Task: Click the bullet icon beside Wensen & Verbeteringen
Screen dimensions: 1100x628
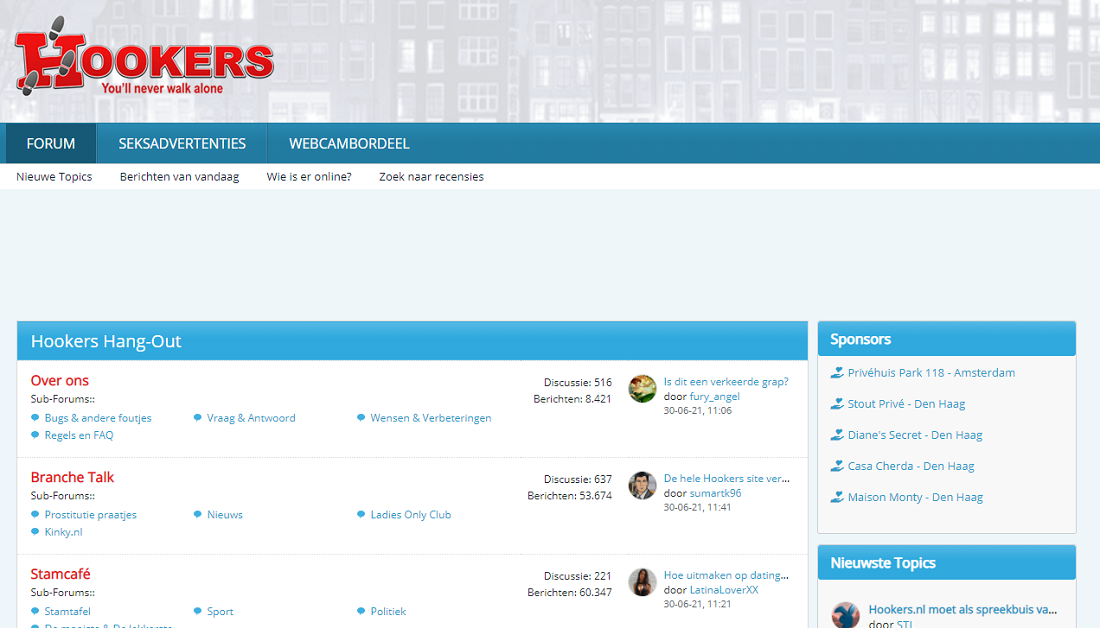Action: 361,417
